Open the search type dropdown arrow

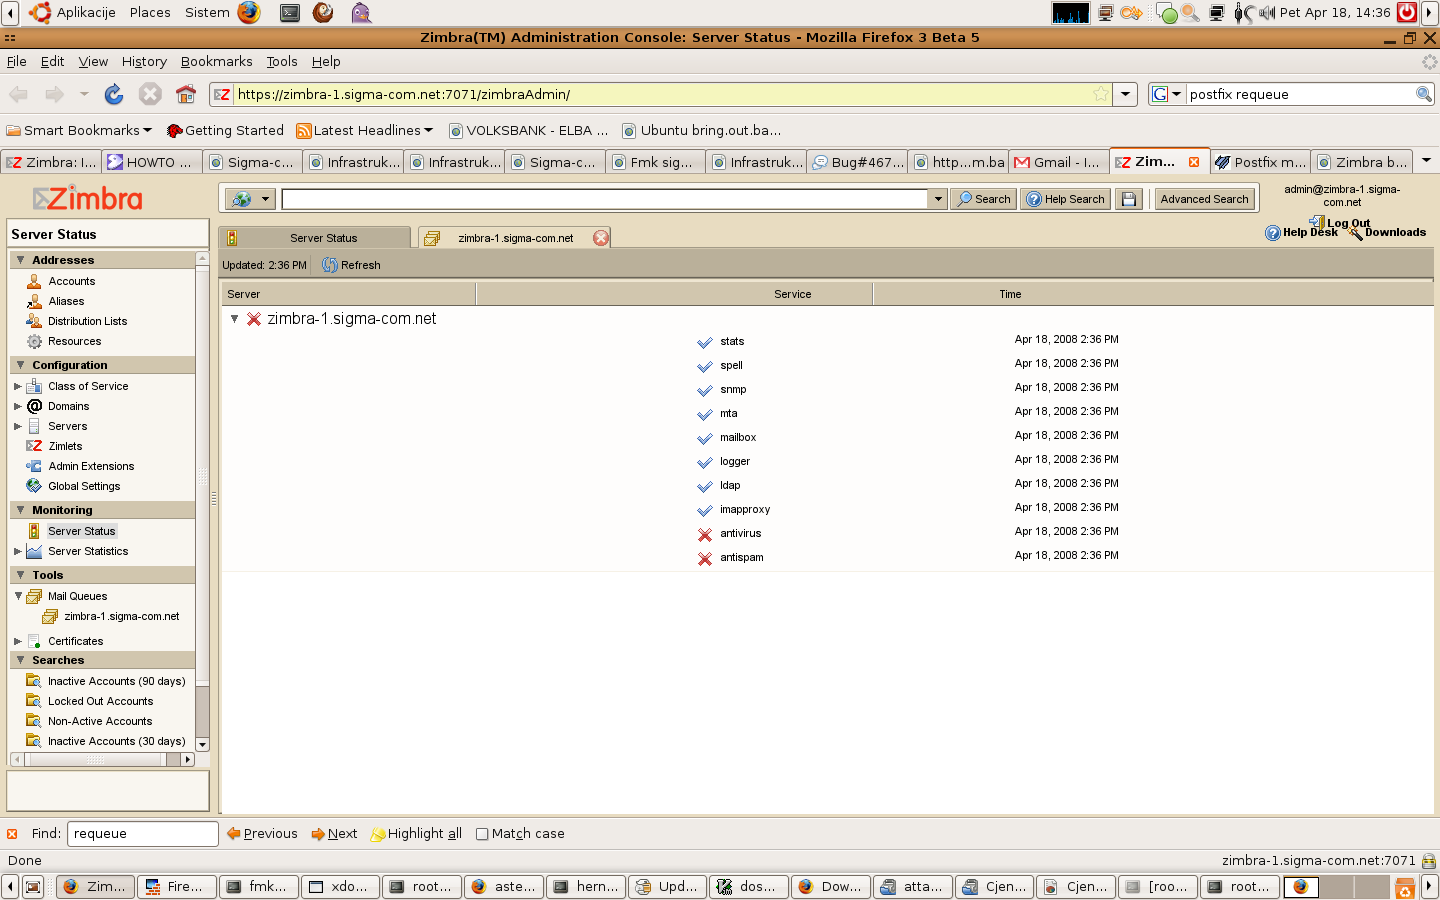coord(265,199)
